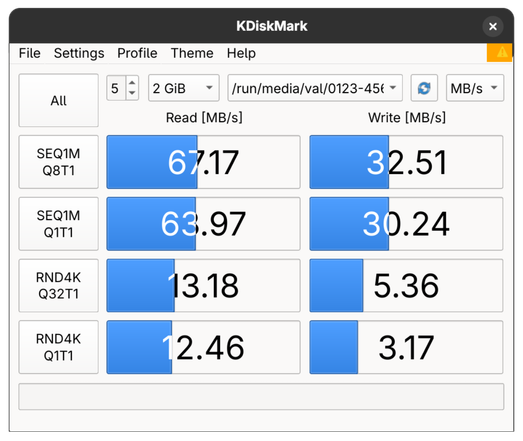Refresh the storage device list
This screenshot has height=441, width=523.
point(424,88)
